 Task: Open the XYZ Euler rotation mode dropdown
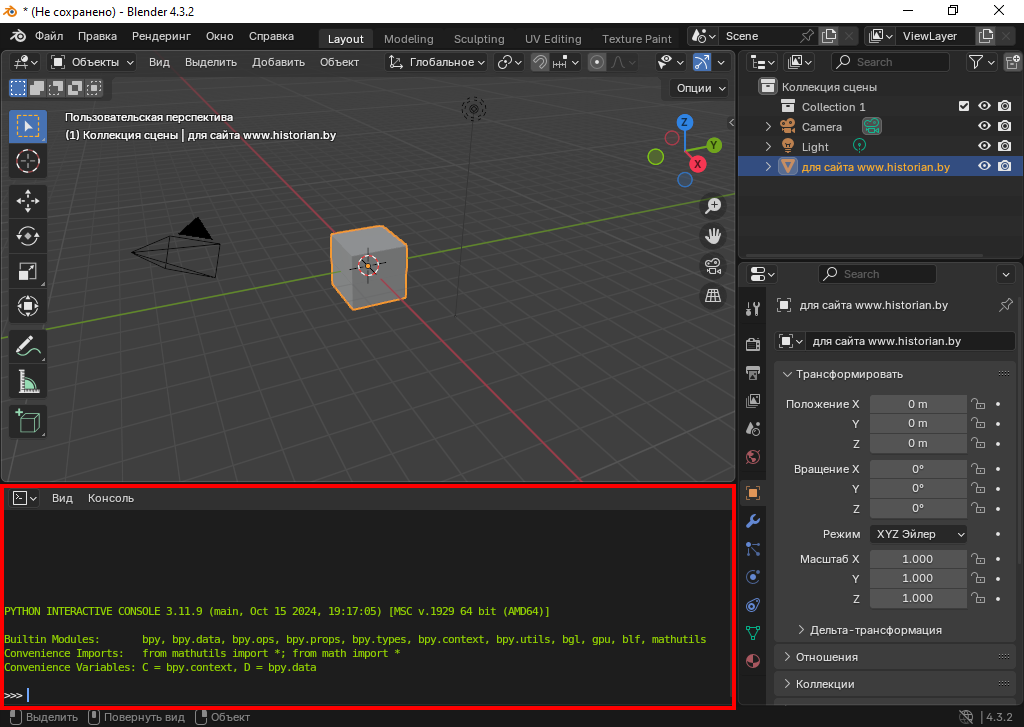point(918,534)
